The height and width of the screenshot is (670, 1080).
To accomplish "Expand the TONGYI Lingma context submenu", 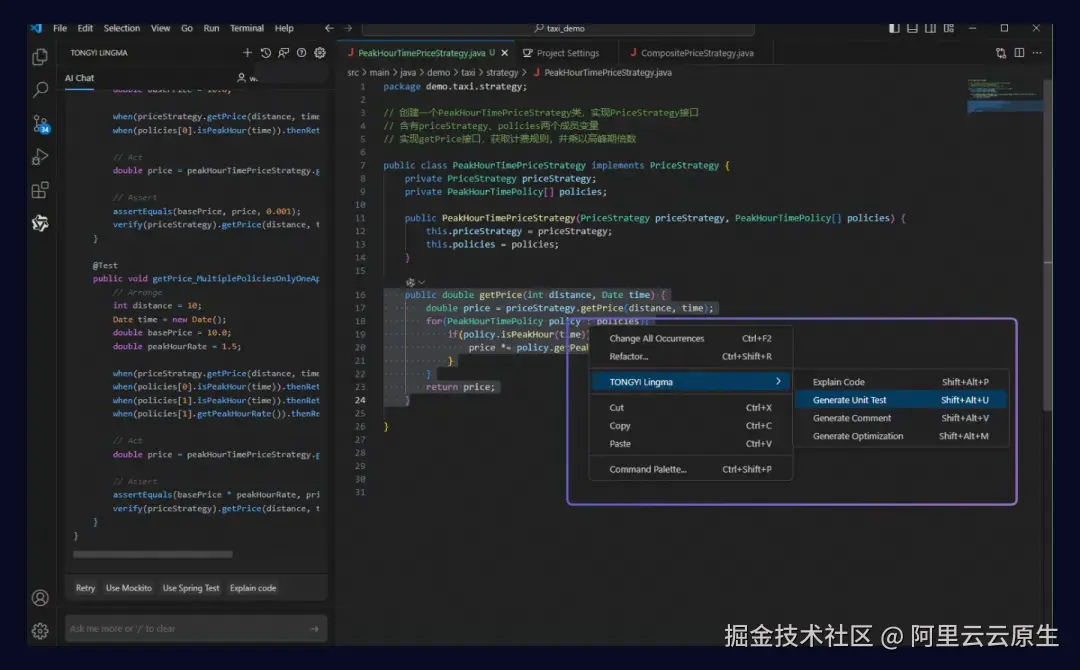I will point(690,381).
